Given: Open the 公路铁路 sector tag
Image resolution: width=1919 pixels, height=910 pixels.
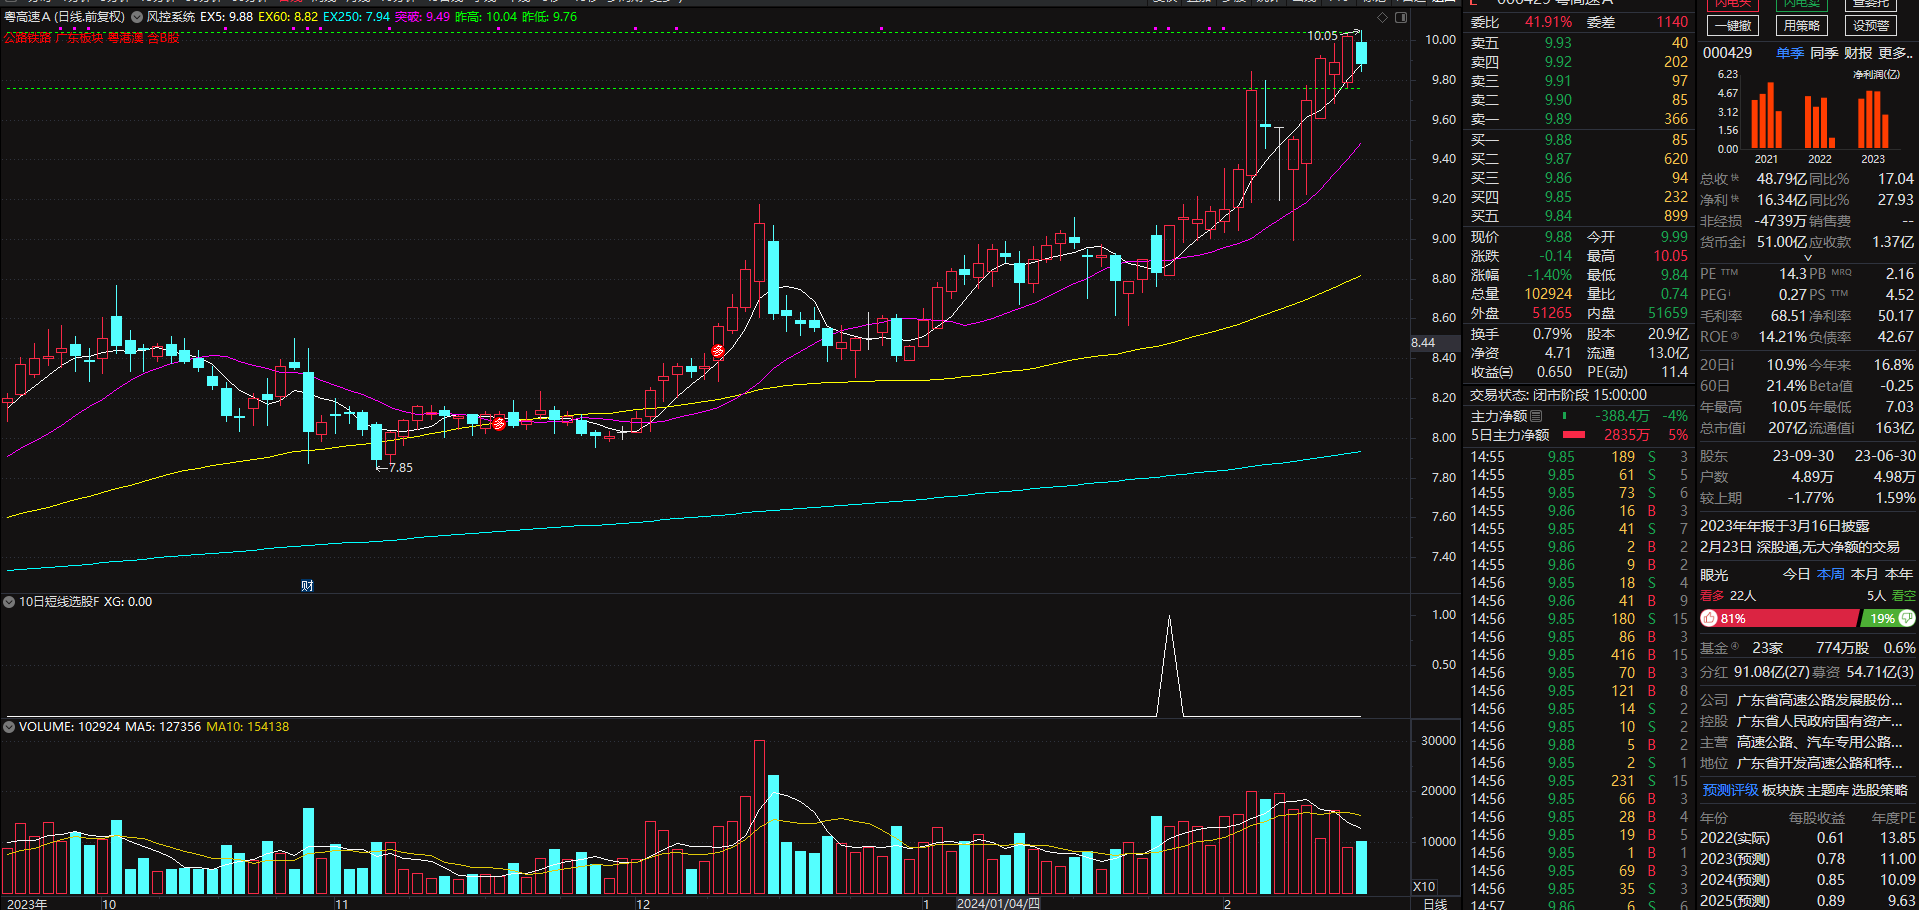Looking at the screenshot, I should (x=27, y=38).
